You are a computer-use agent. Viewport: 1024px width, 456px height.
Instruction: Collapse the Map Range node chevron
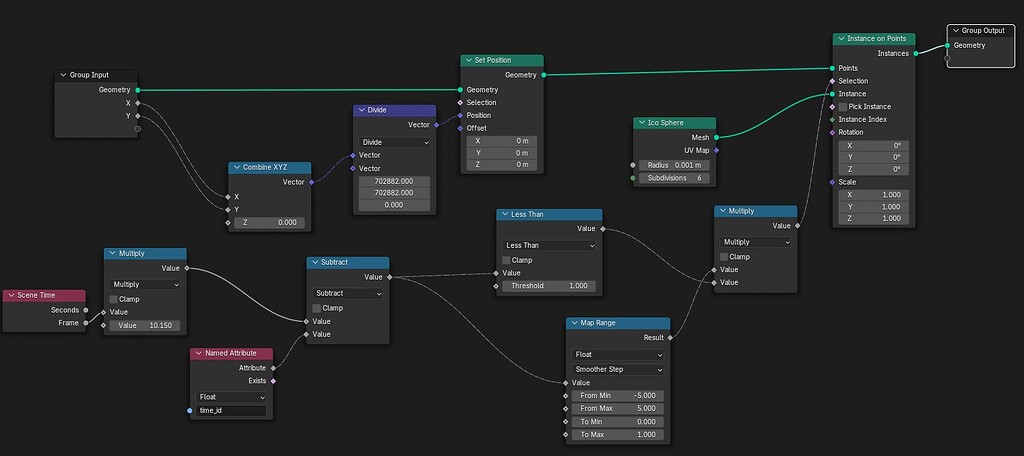coord(574,323)
